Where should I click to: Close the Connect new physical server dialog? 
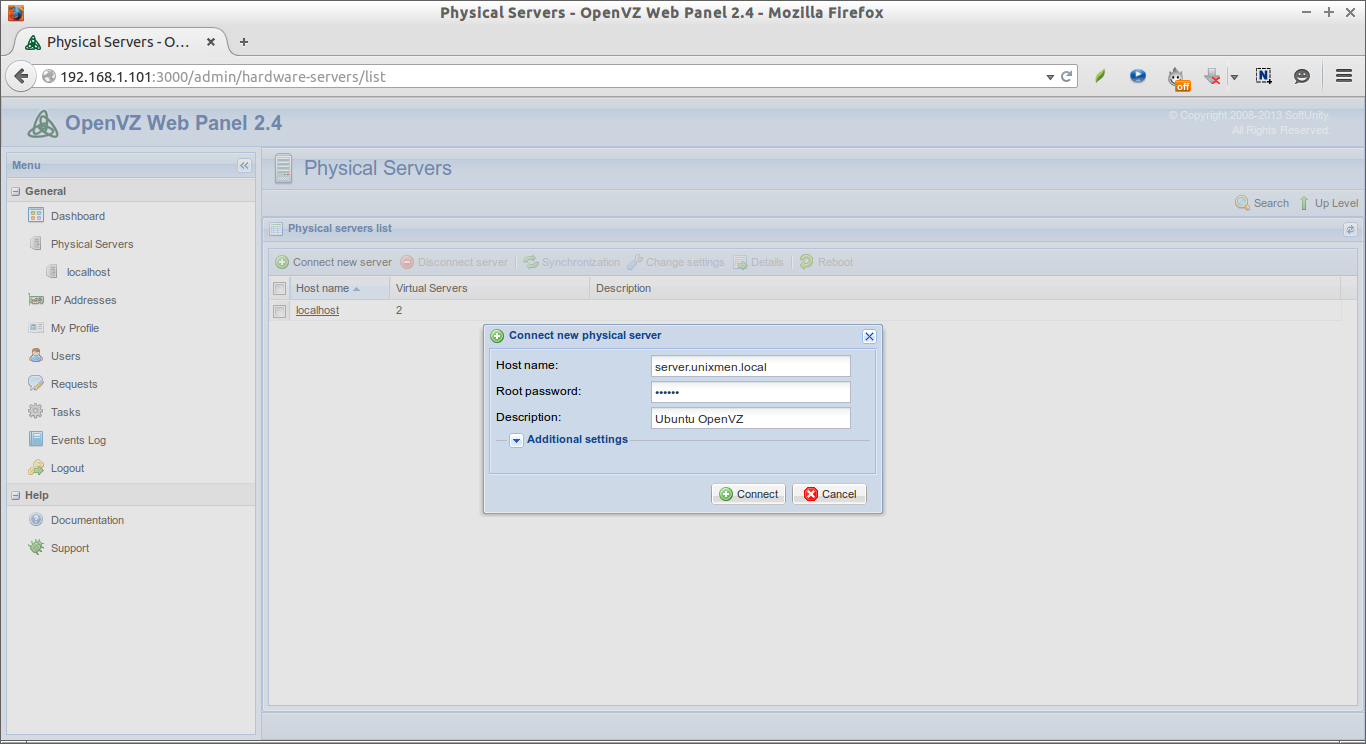point(869,337)
